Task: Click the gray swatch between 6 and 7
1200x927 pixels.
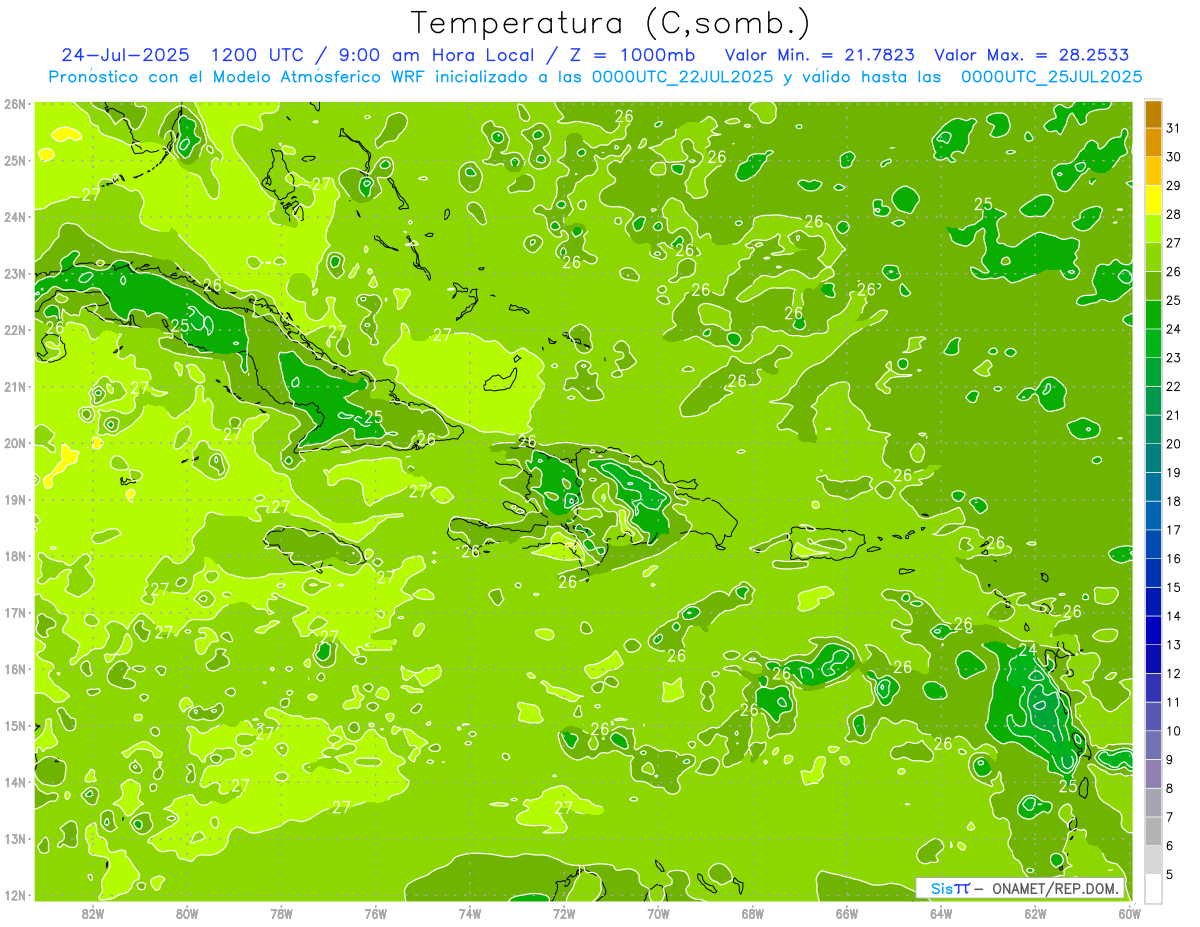Action: pos(1153,831)
